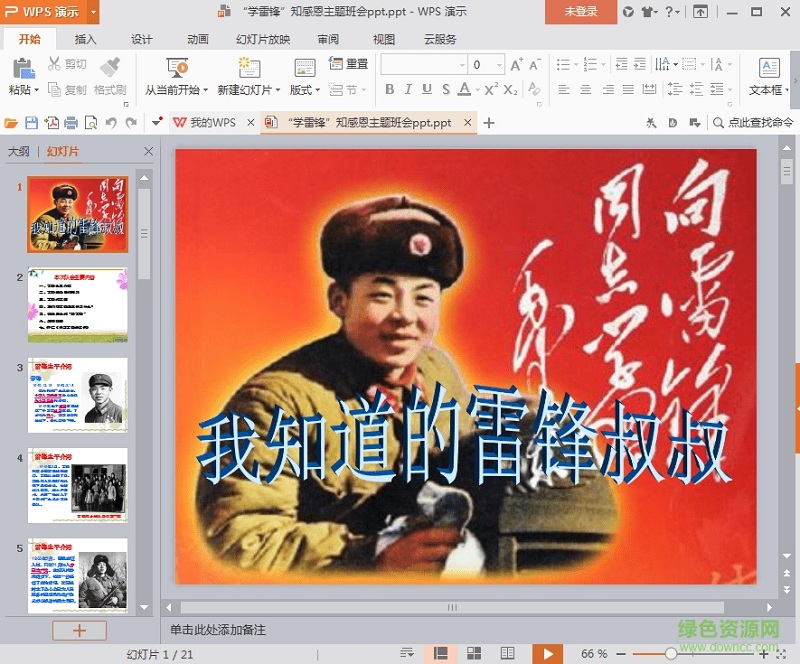Switch to Slide Sorter view
800x664 pixels.
(x=474, y=653)
